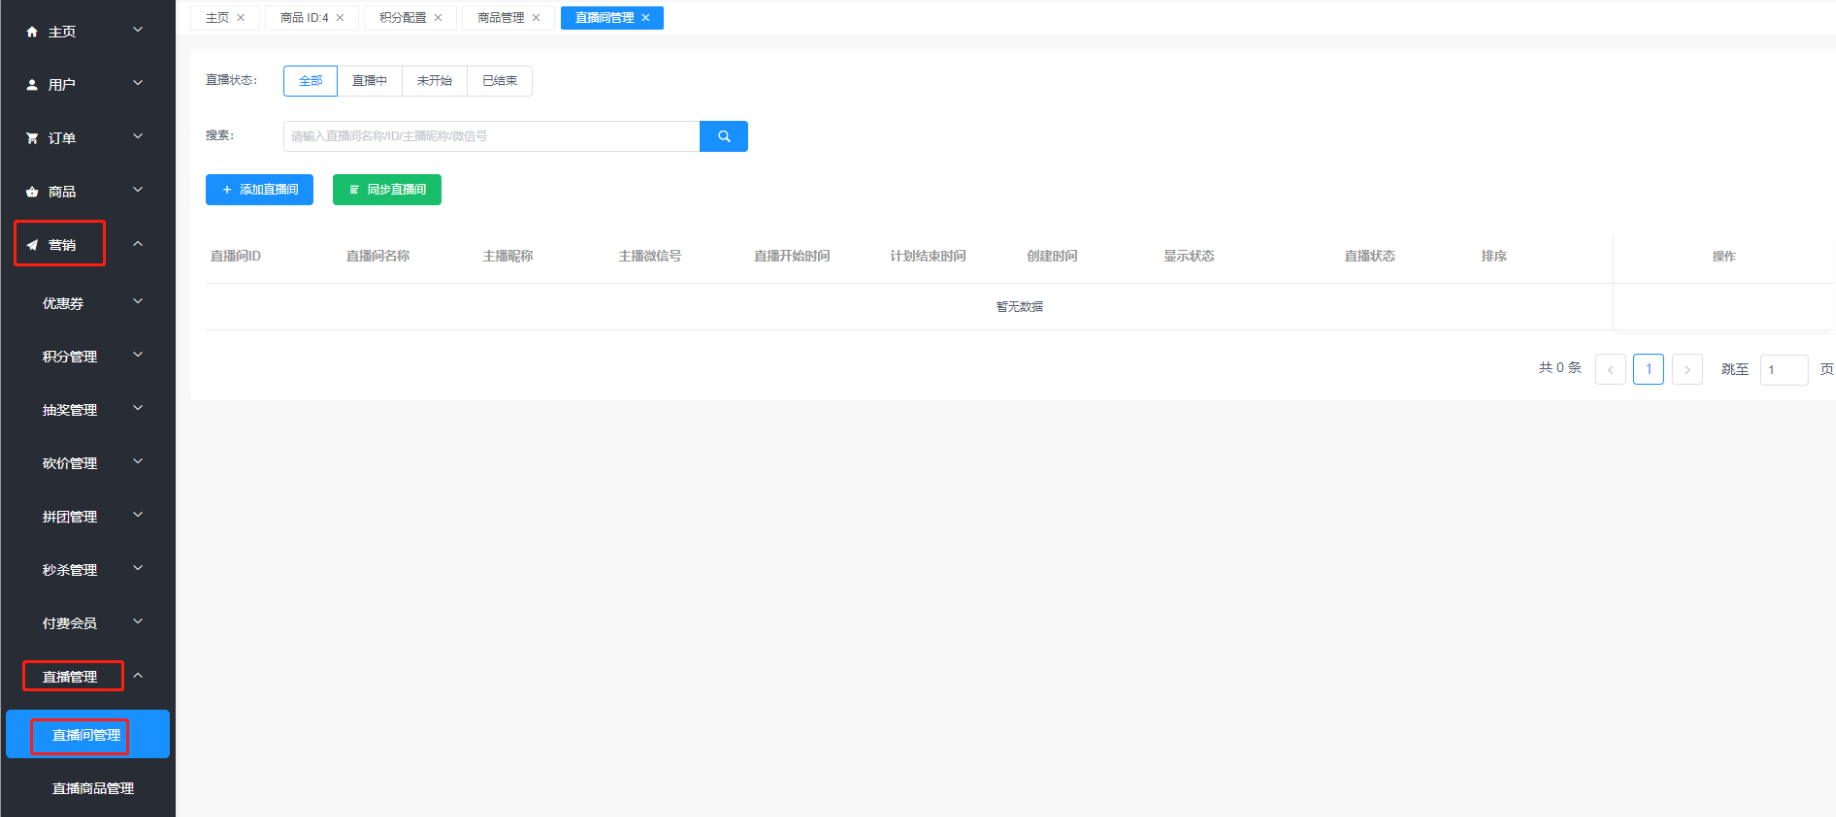Click the user icon in sidebar
The image size is (1836, 817).
coord(32,85)
